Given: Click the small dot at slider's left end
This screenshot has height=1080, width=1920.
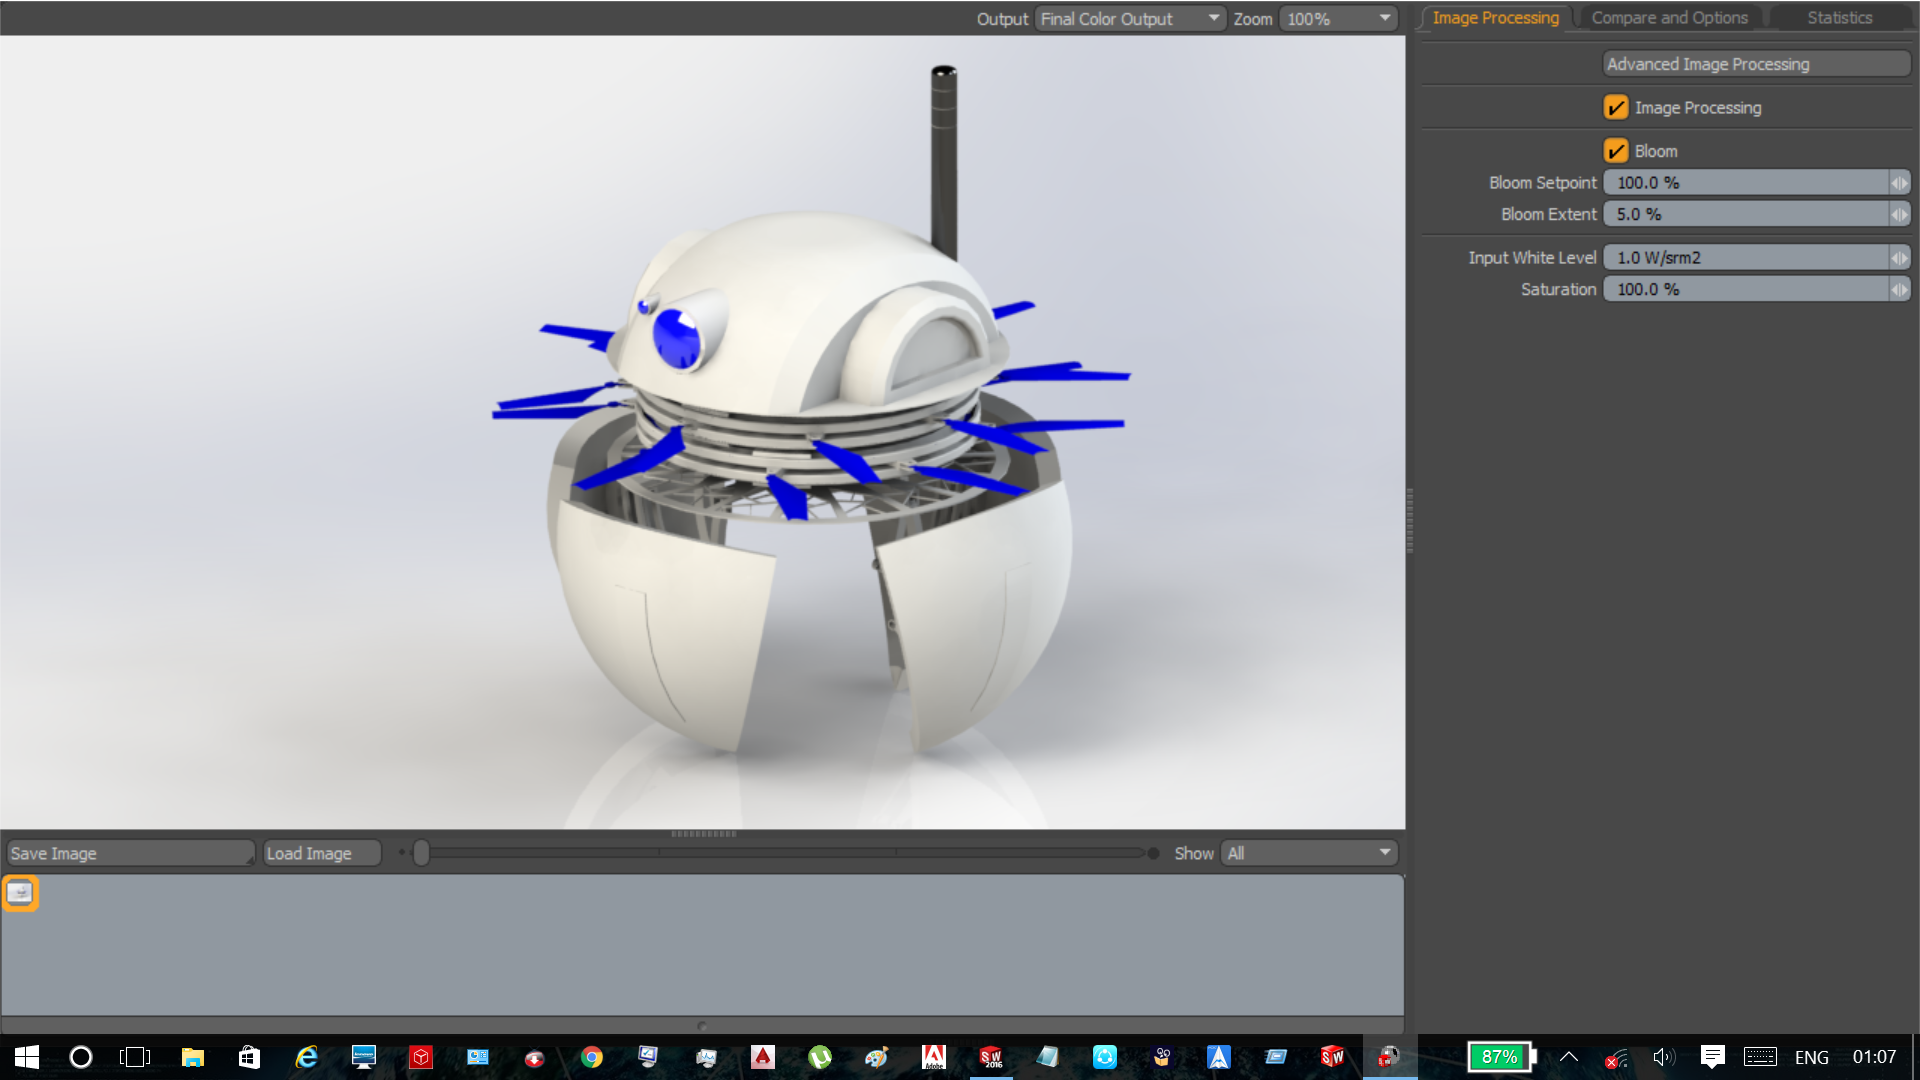Looking at the screenshot, I should pos(402,853).
